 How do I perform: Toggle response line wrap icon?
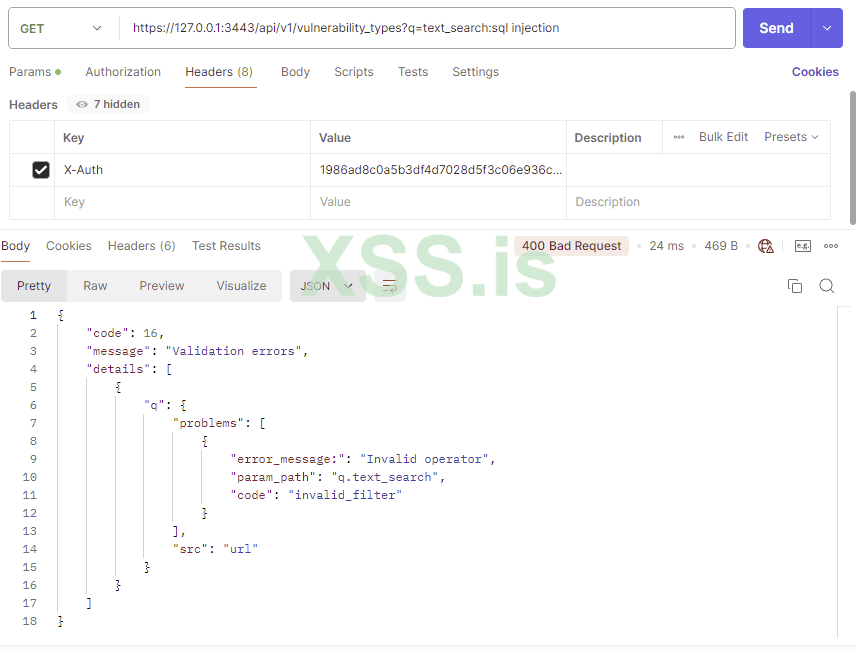[x=390, y=286]
